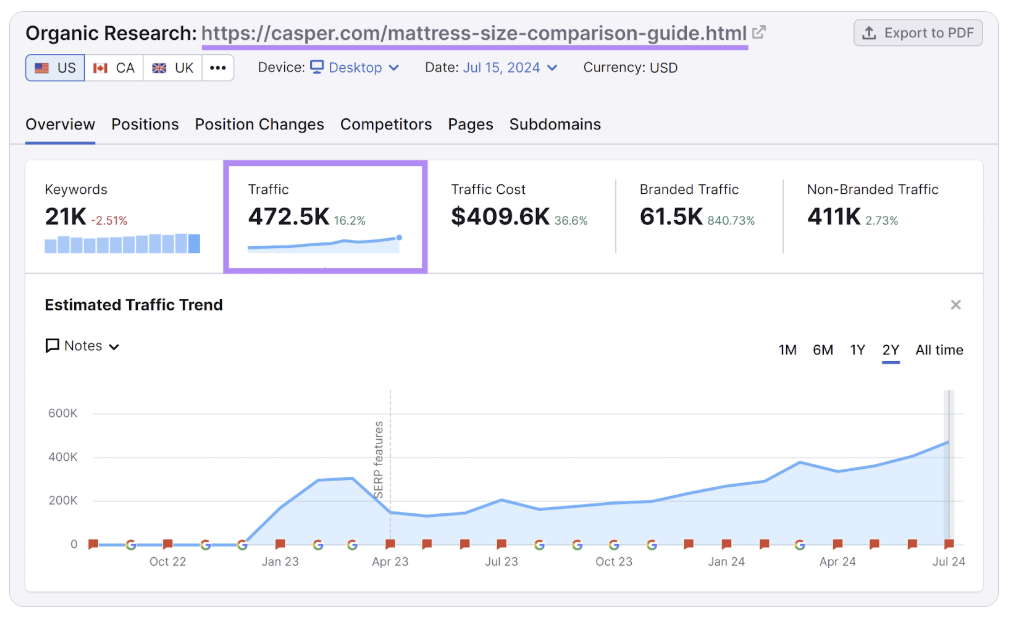Click the red flag marker at Jul 24

pyautogui.click(x=949, y=545)
